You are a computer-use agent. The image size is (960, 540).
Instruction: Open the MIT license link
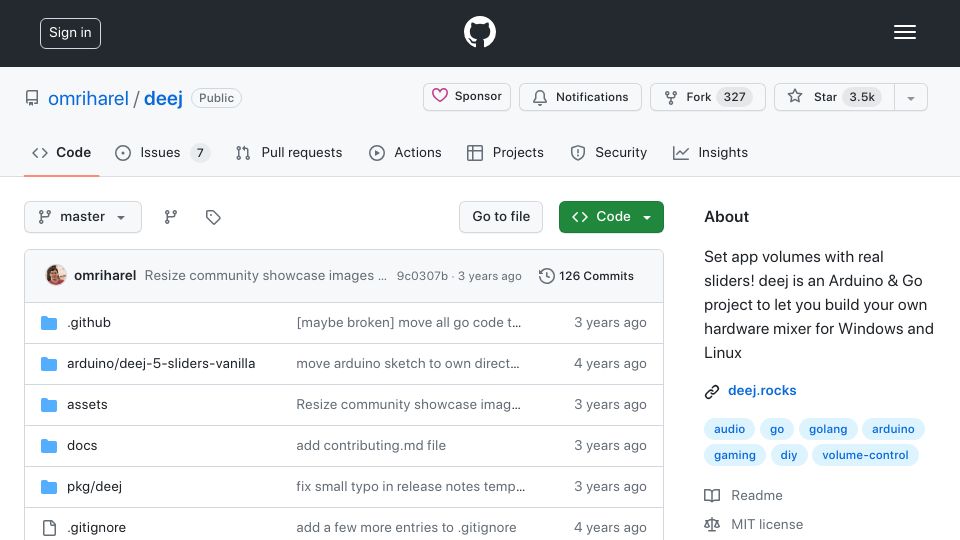tap(754, 525)
